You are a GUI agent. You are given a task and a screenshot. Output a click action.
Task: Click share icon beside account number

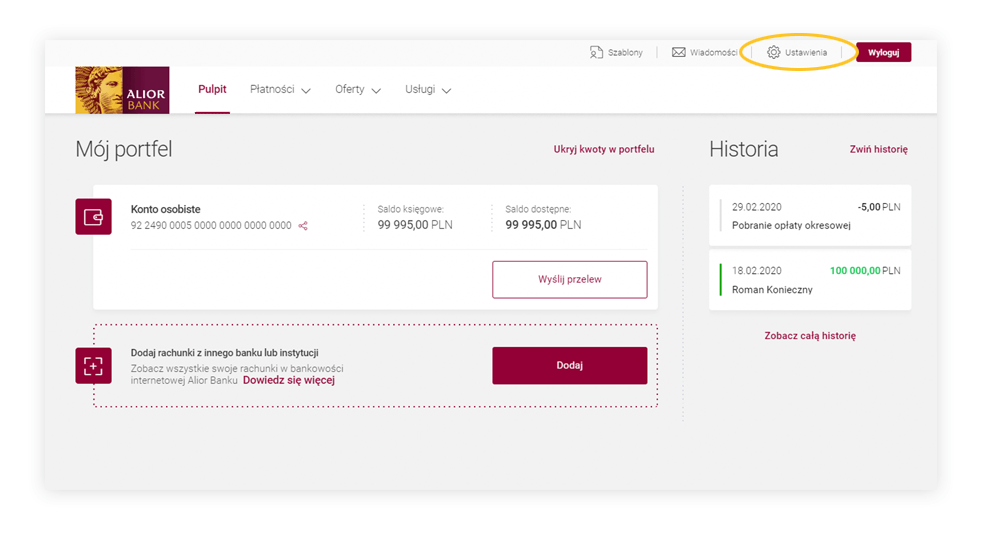(303, 226)
